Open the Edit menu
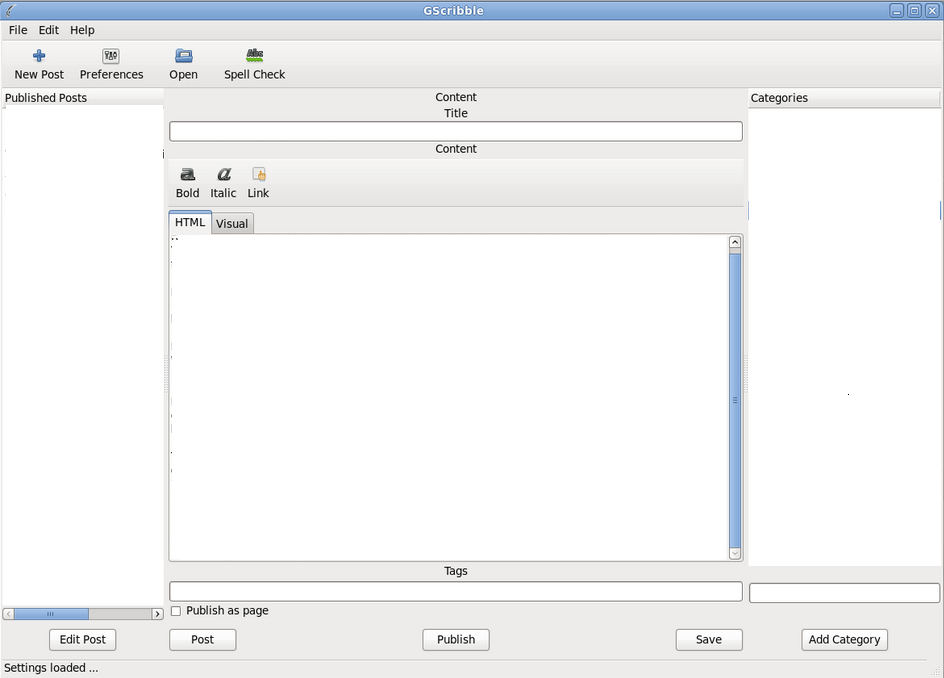The height and width of the screenshot is (678, 944). (49, 30)
